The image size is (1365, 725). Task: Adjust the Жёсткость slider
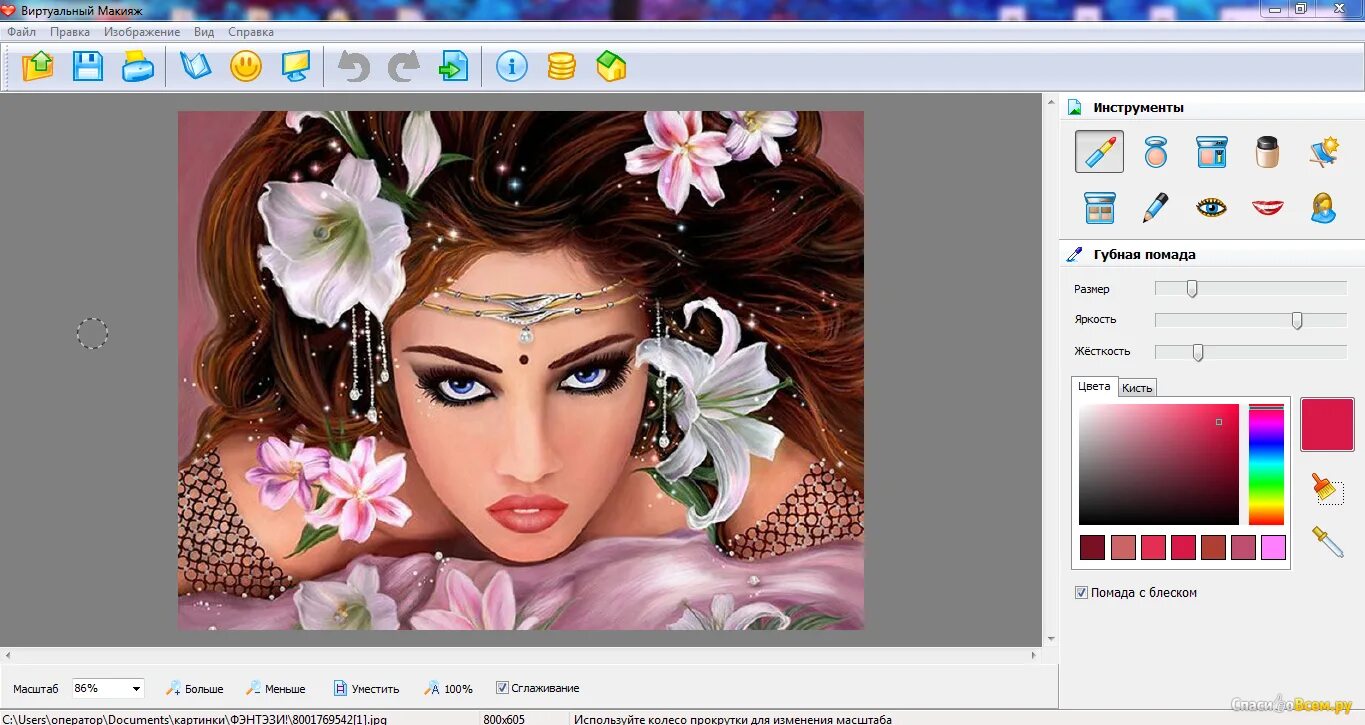pos(1251,352)
